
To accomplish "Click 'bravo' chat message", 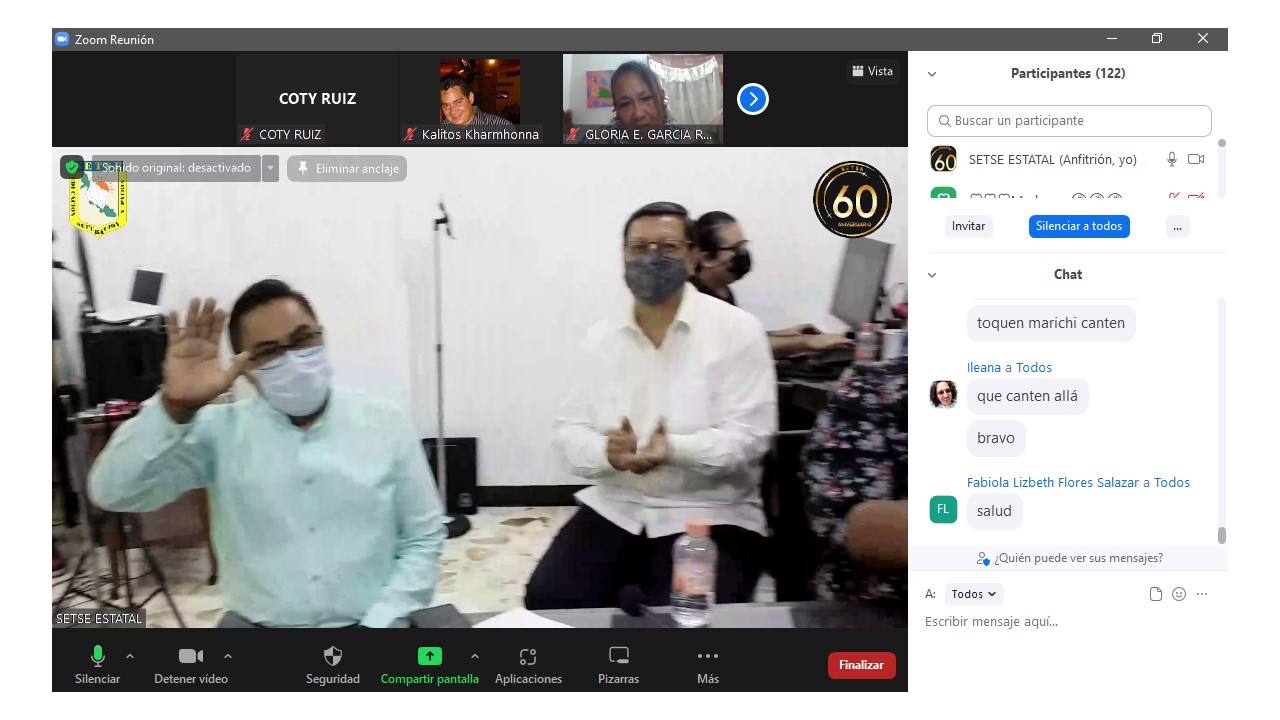I will 996,438.
